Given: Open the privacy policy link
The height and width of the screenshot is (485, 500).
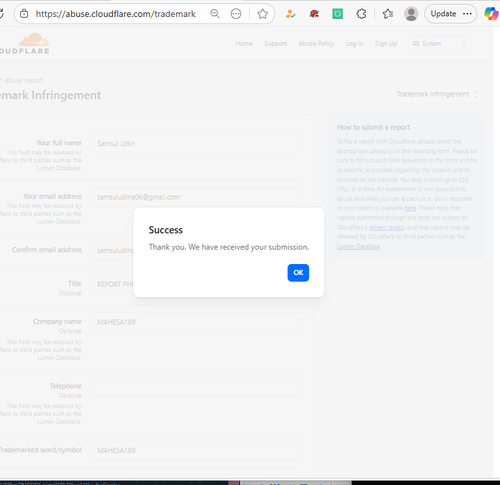Looking at the screenshot, I should tap(387, 227).
